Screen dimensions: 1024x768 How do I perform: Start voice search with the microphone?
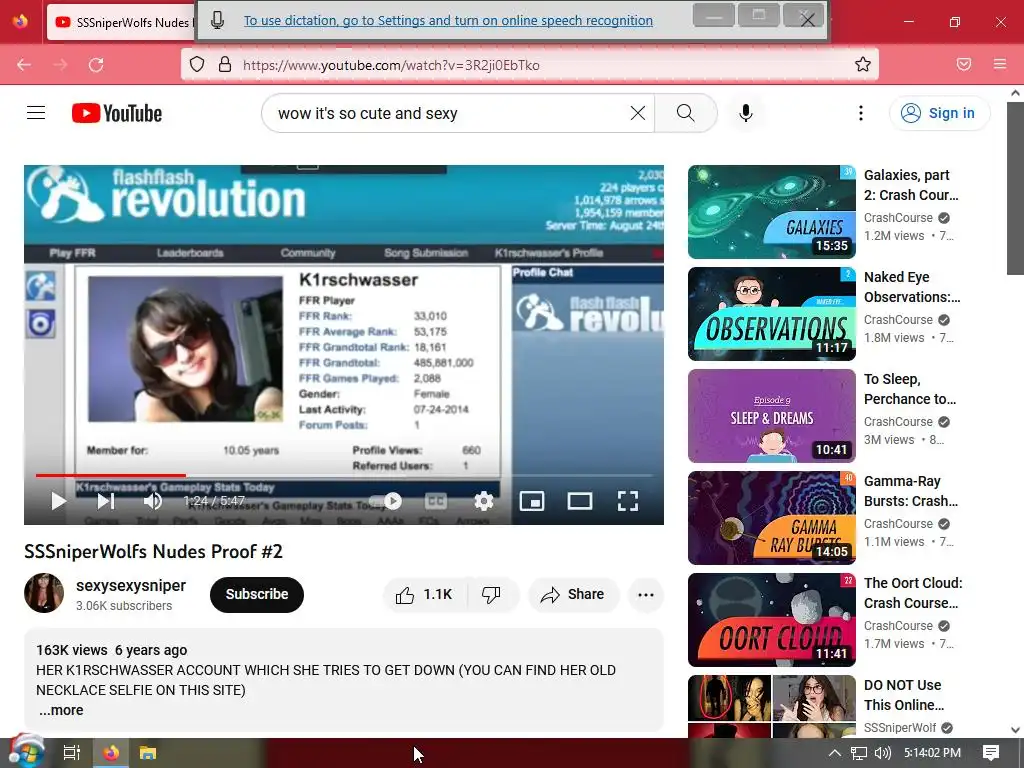point(746,113)
